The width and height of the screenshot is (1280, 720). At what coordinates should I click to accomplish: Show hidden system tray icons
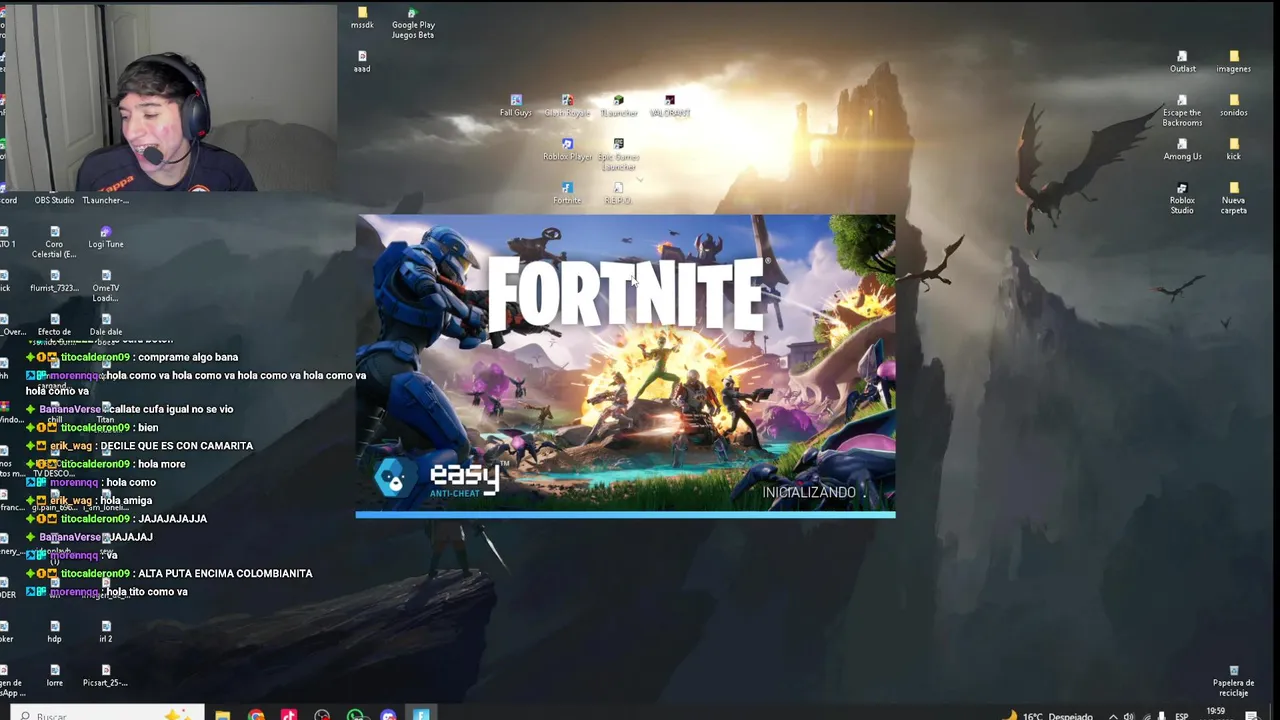pos(1113,716)
